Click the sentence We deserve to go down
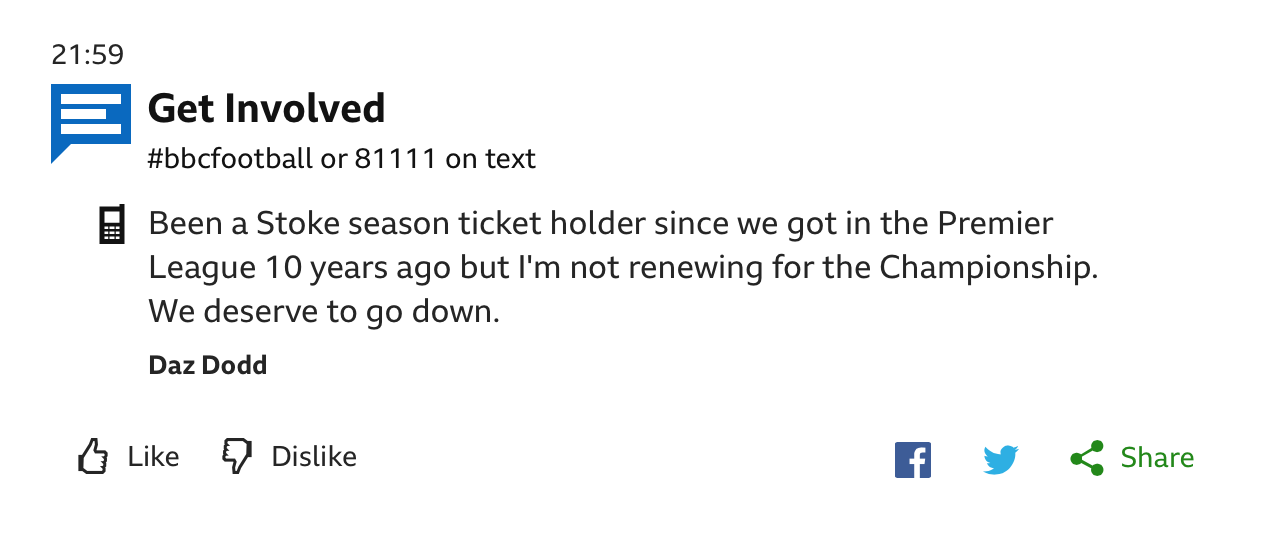The width and height of the screenshot is (1266, 534). 323,313
